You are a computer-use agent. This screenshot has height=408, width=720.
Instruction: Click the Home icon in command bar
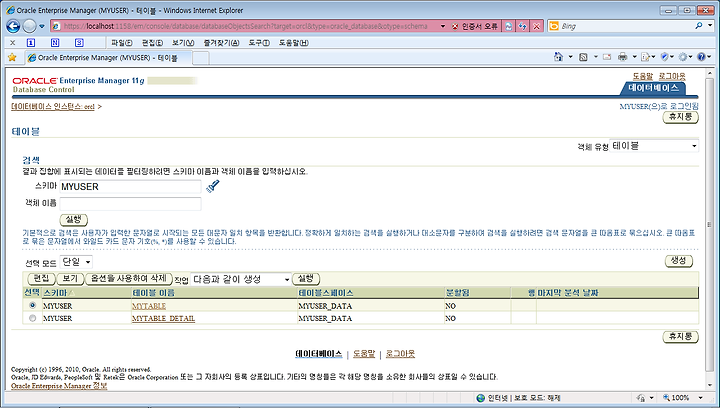(x=558, y=57)
